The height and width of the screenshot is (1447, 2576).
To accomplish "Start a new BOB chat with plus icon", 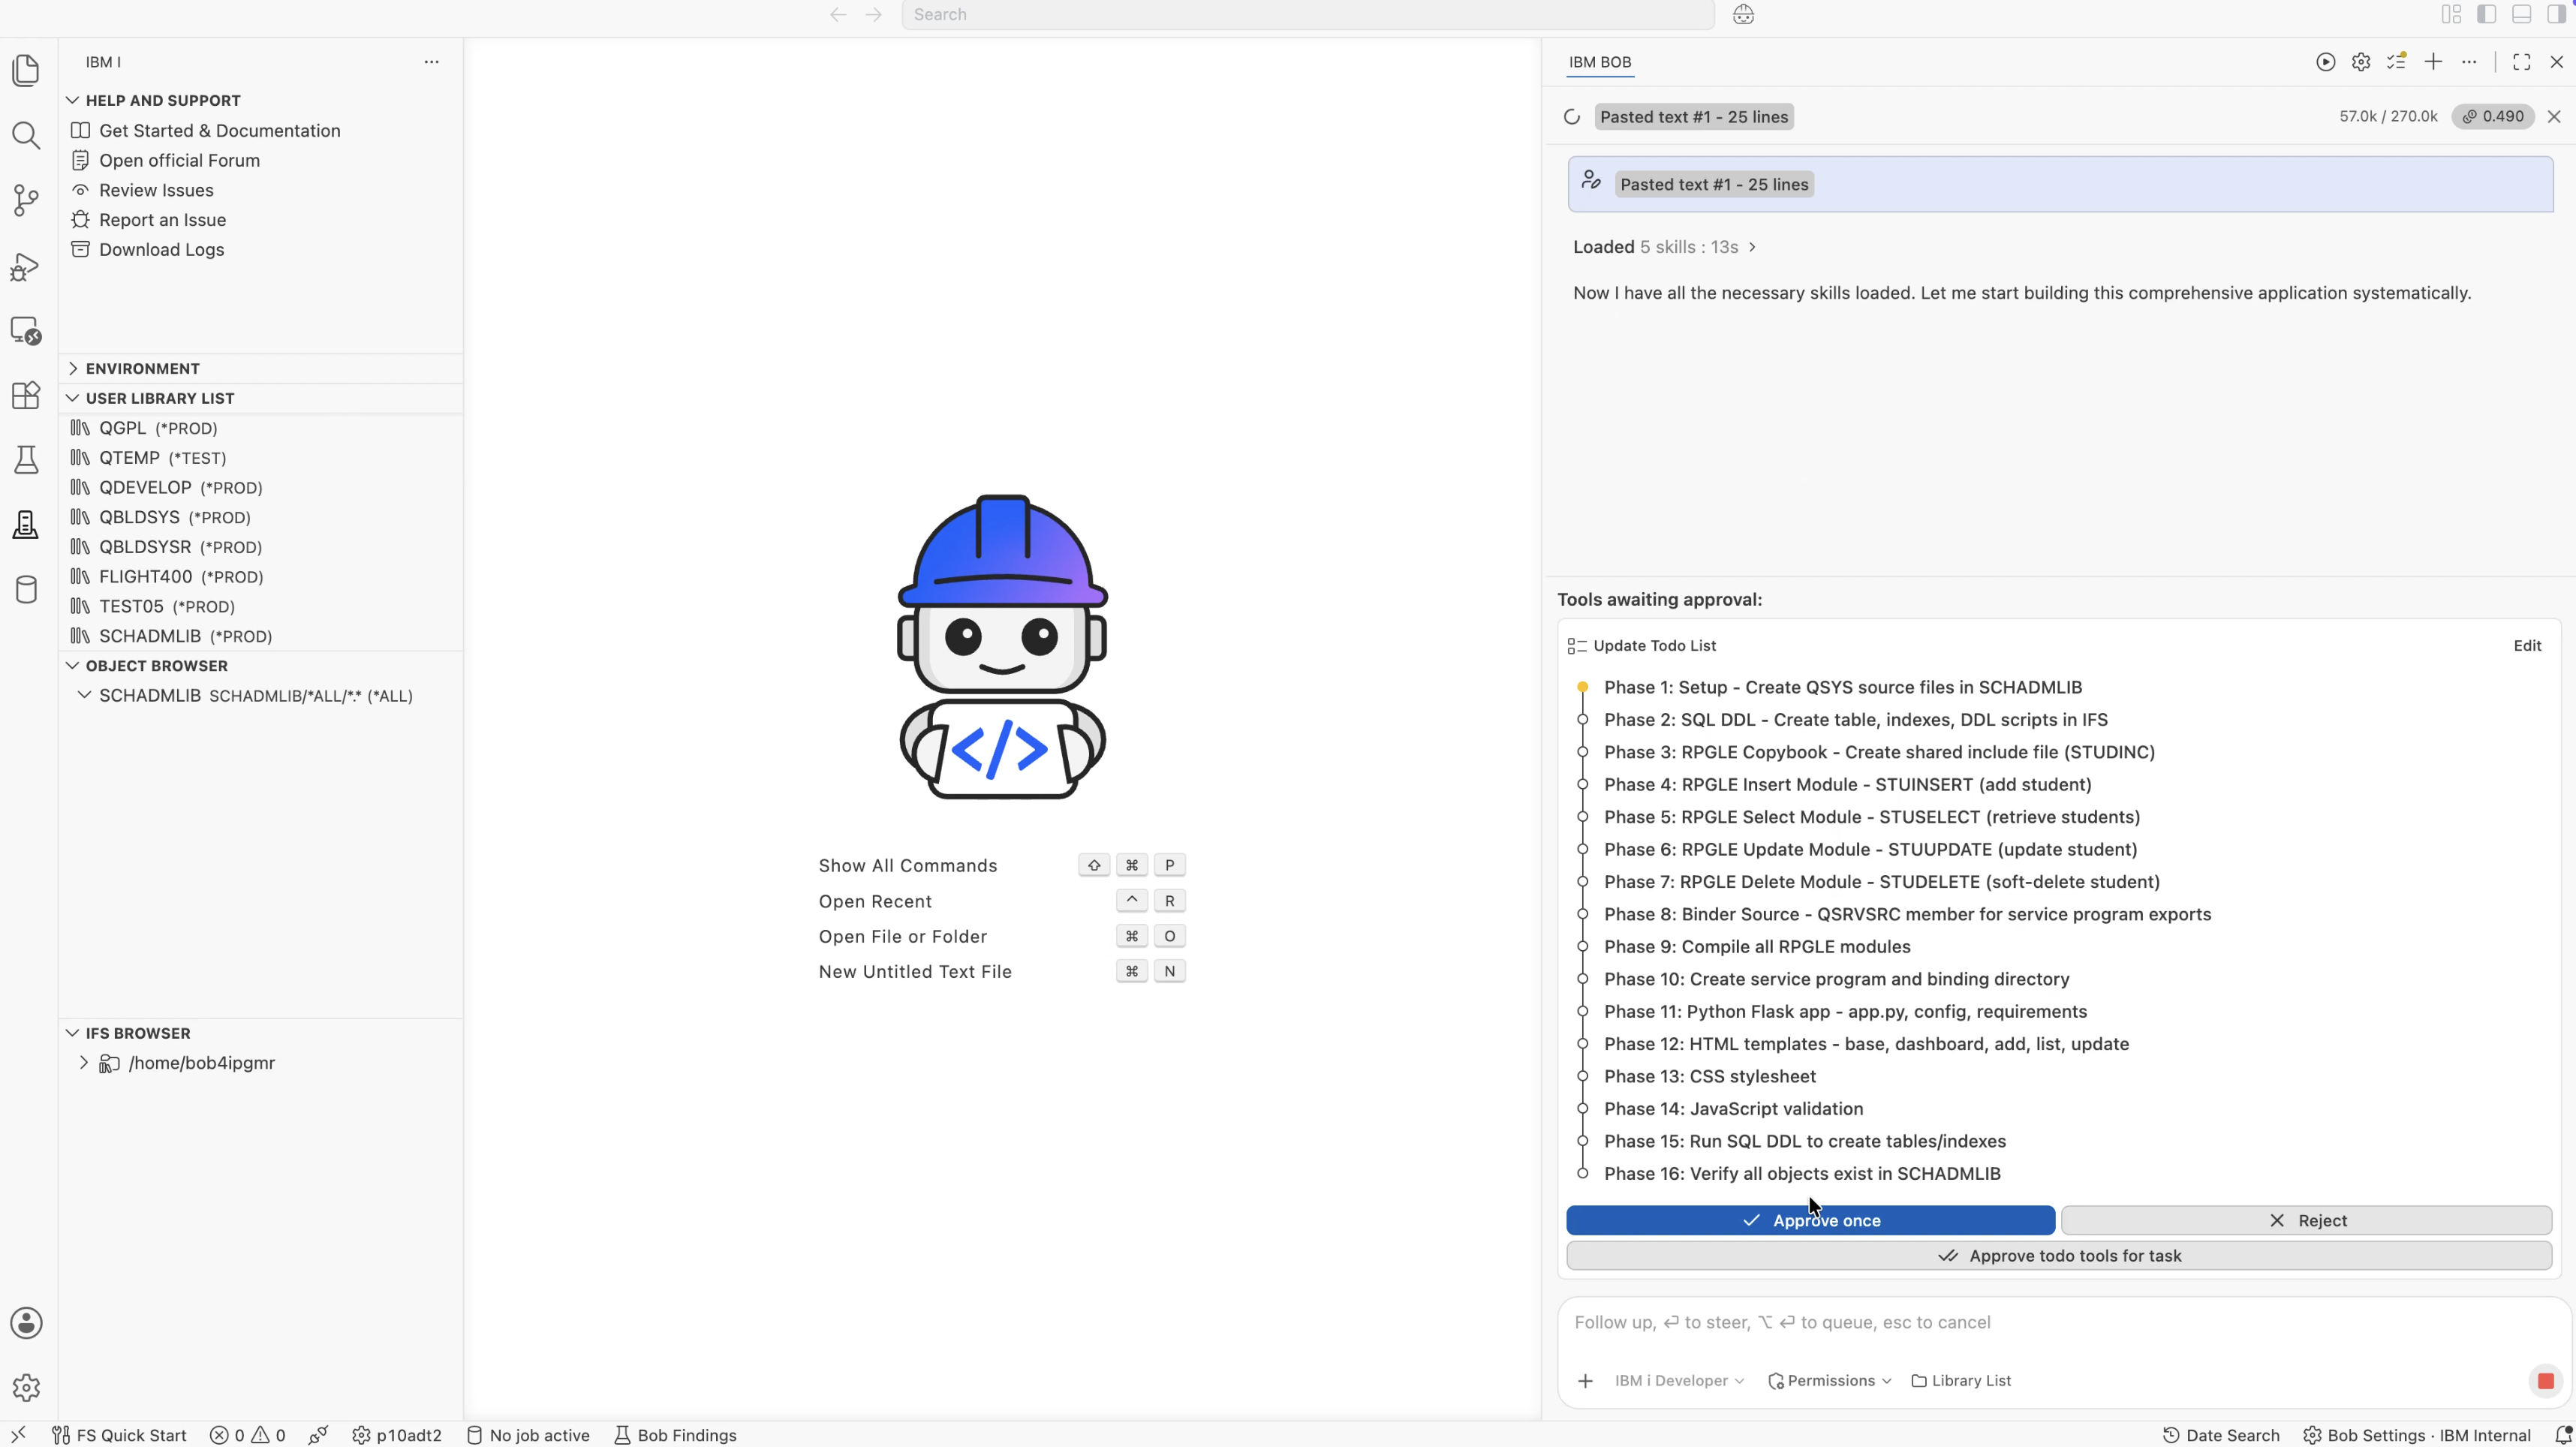I will coord(2433,62).
